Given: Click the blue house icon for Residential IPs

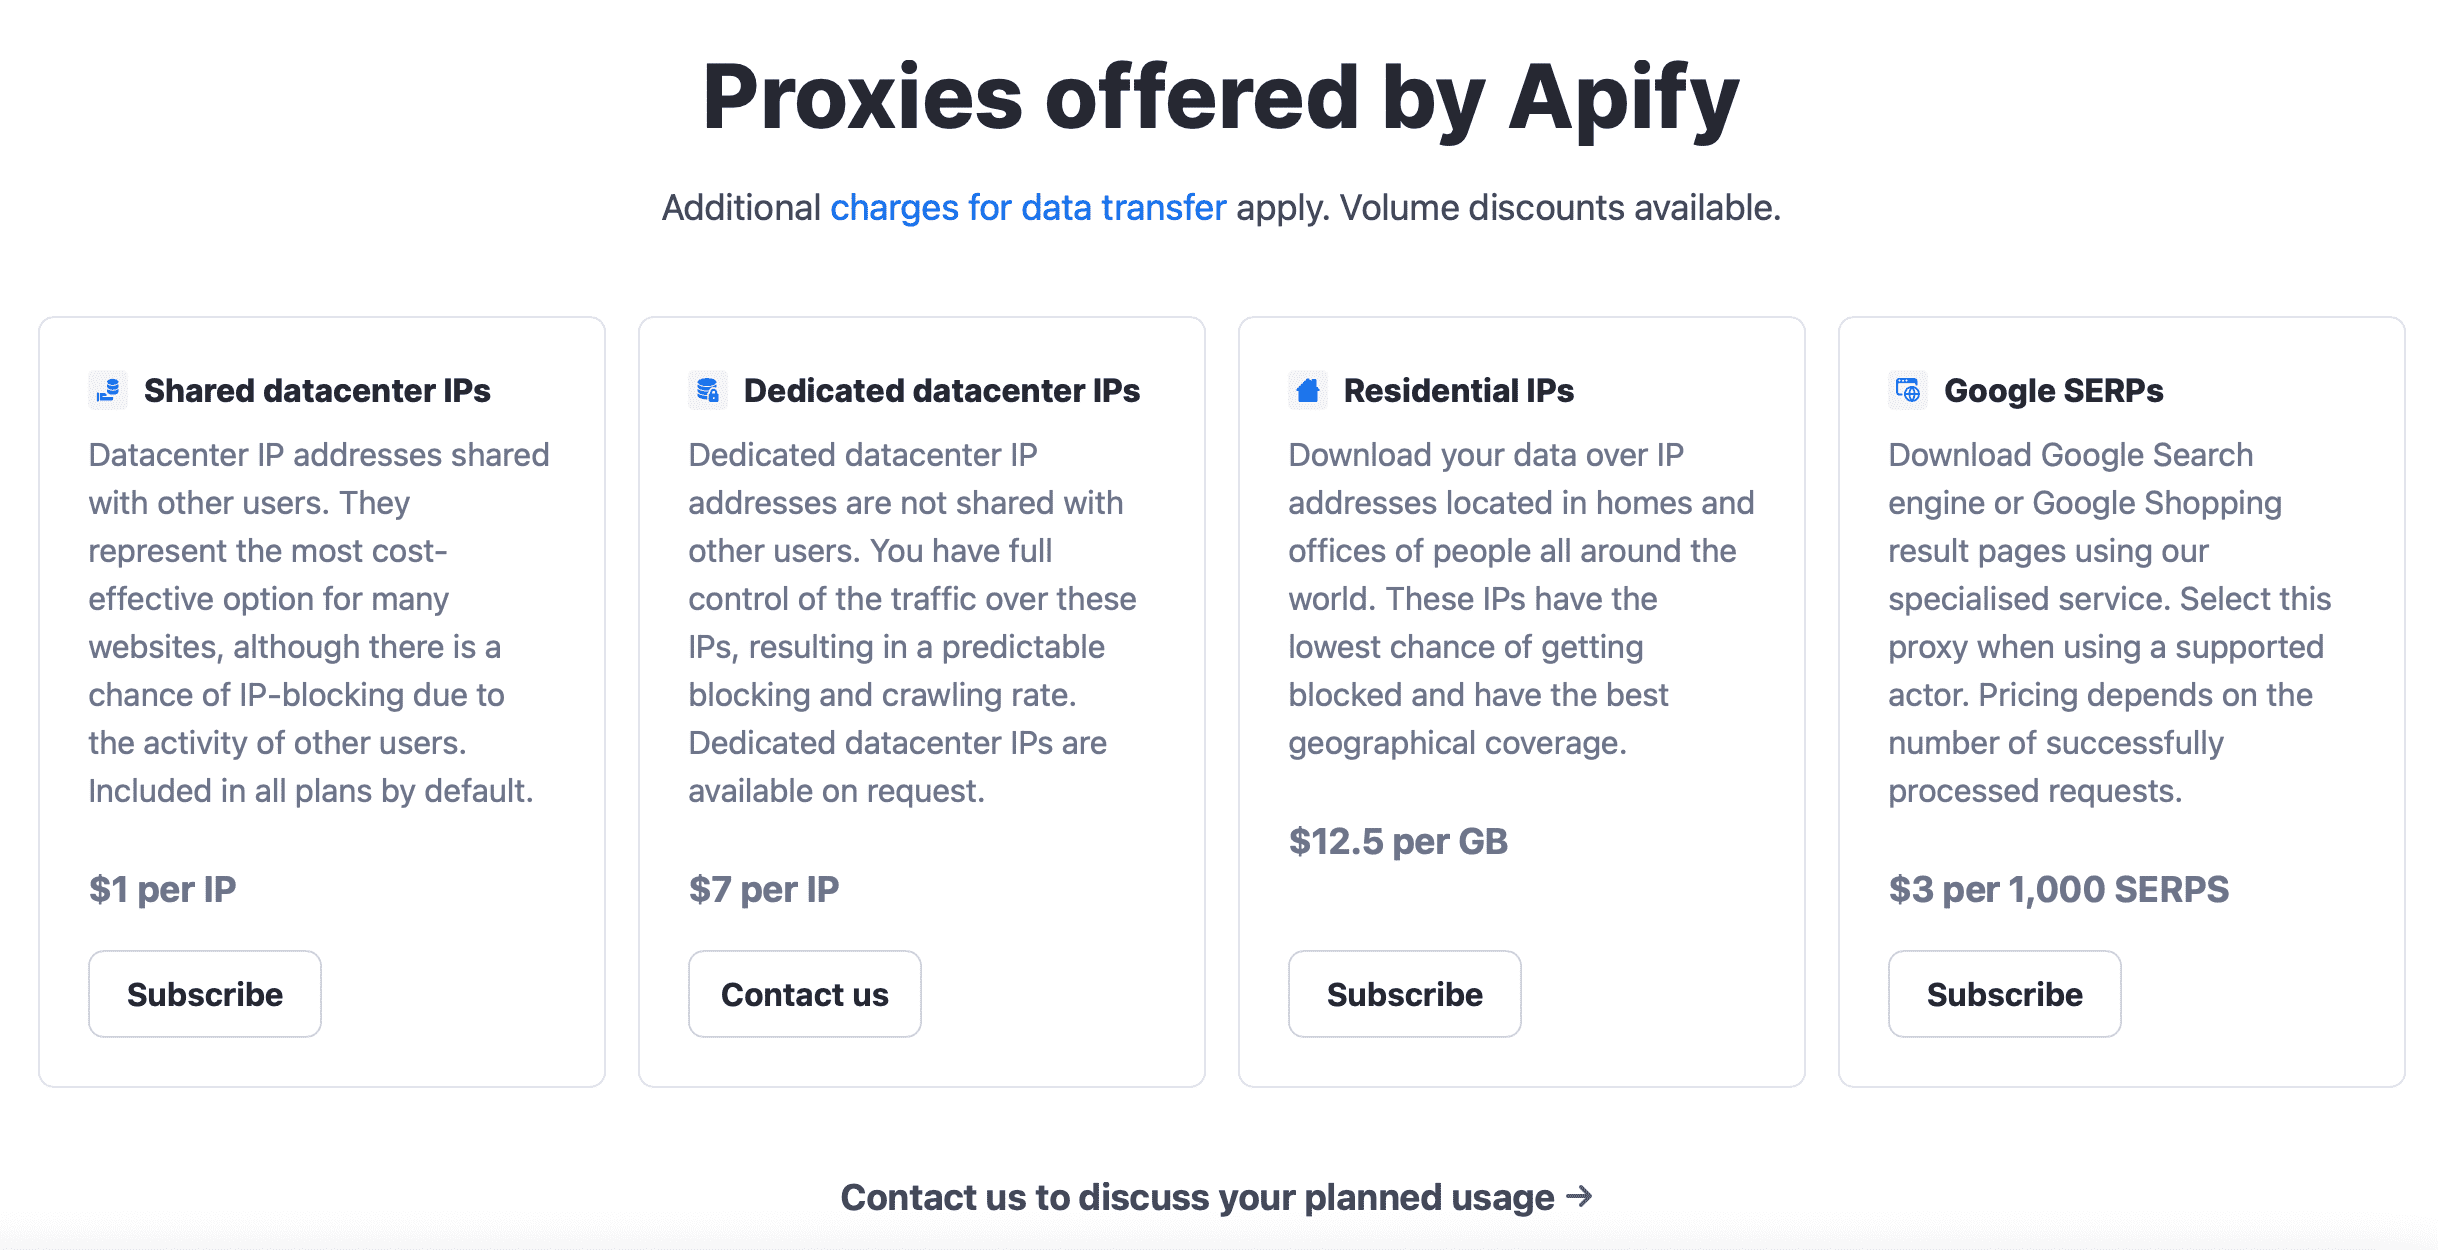Looking at the screenshot, I should [1308, 391].
